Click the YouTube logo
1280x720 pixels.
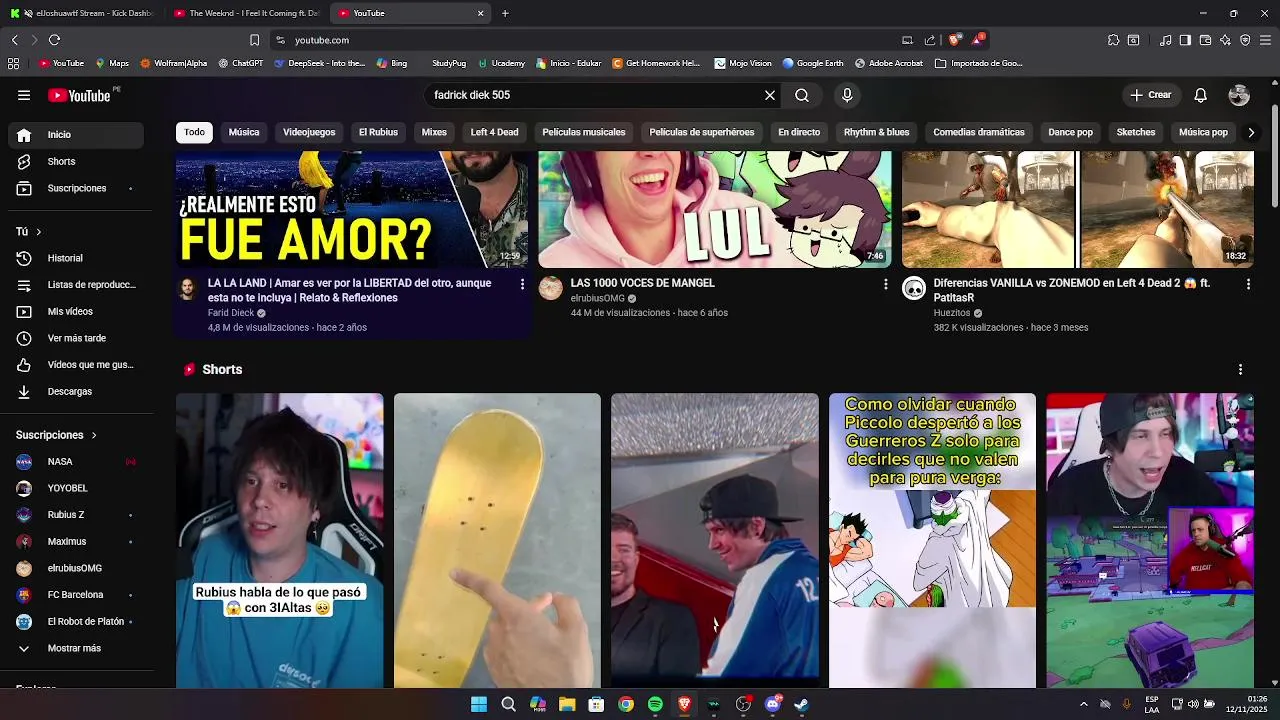click(79, 96)
